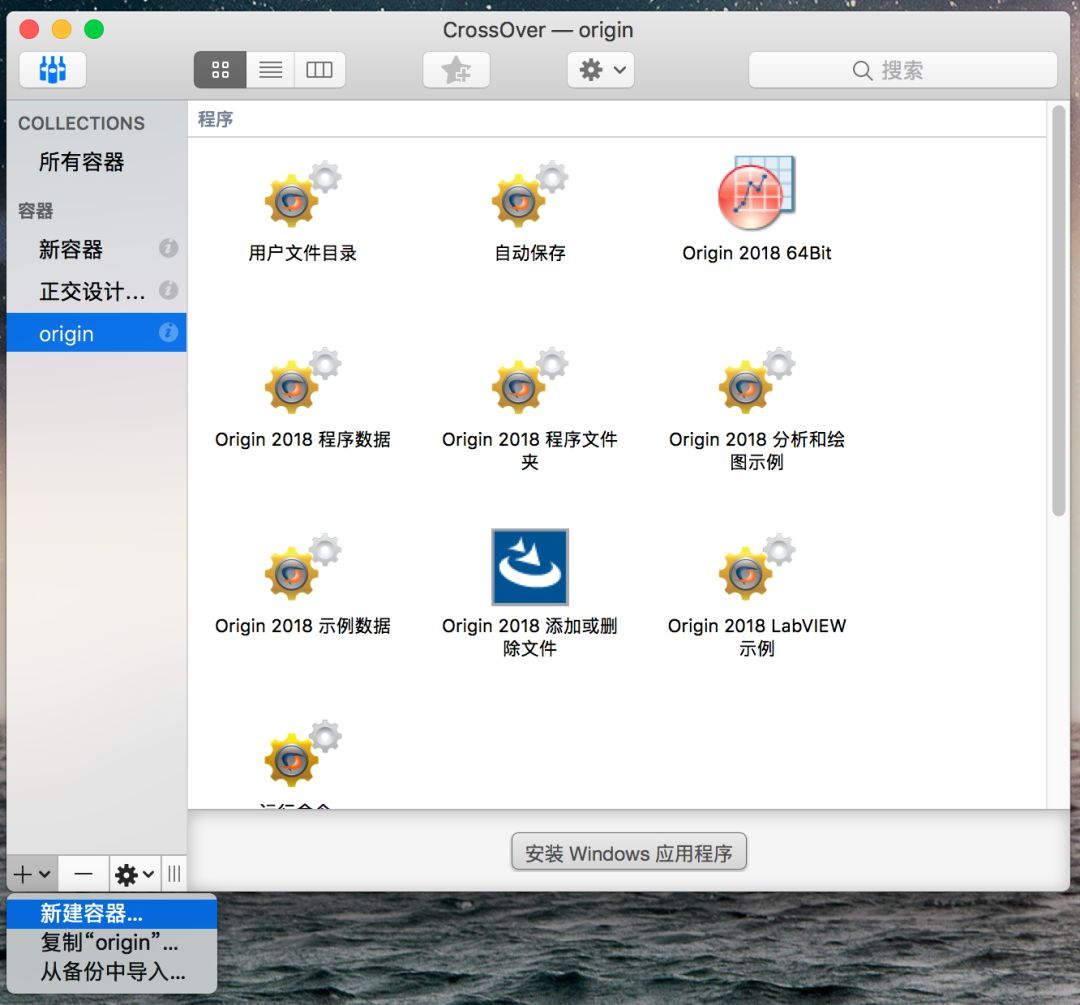
Task: Click the 程序 section header
Action: (x=216, y=119)
